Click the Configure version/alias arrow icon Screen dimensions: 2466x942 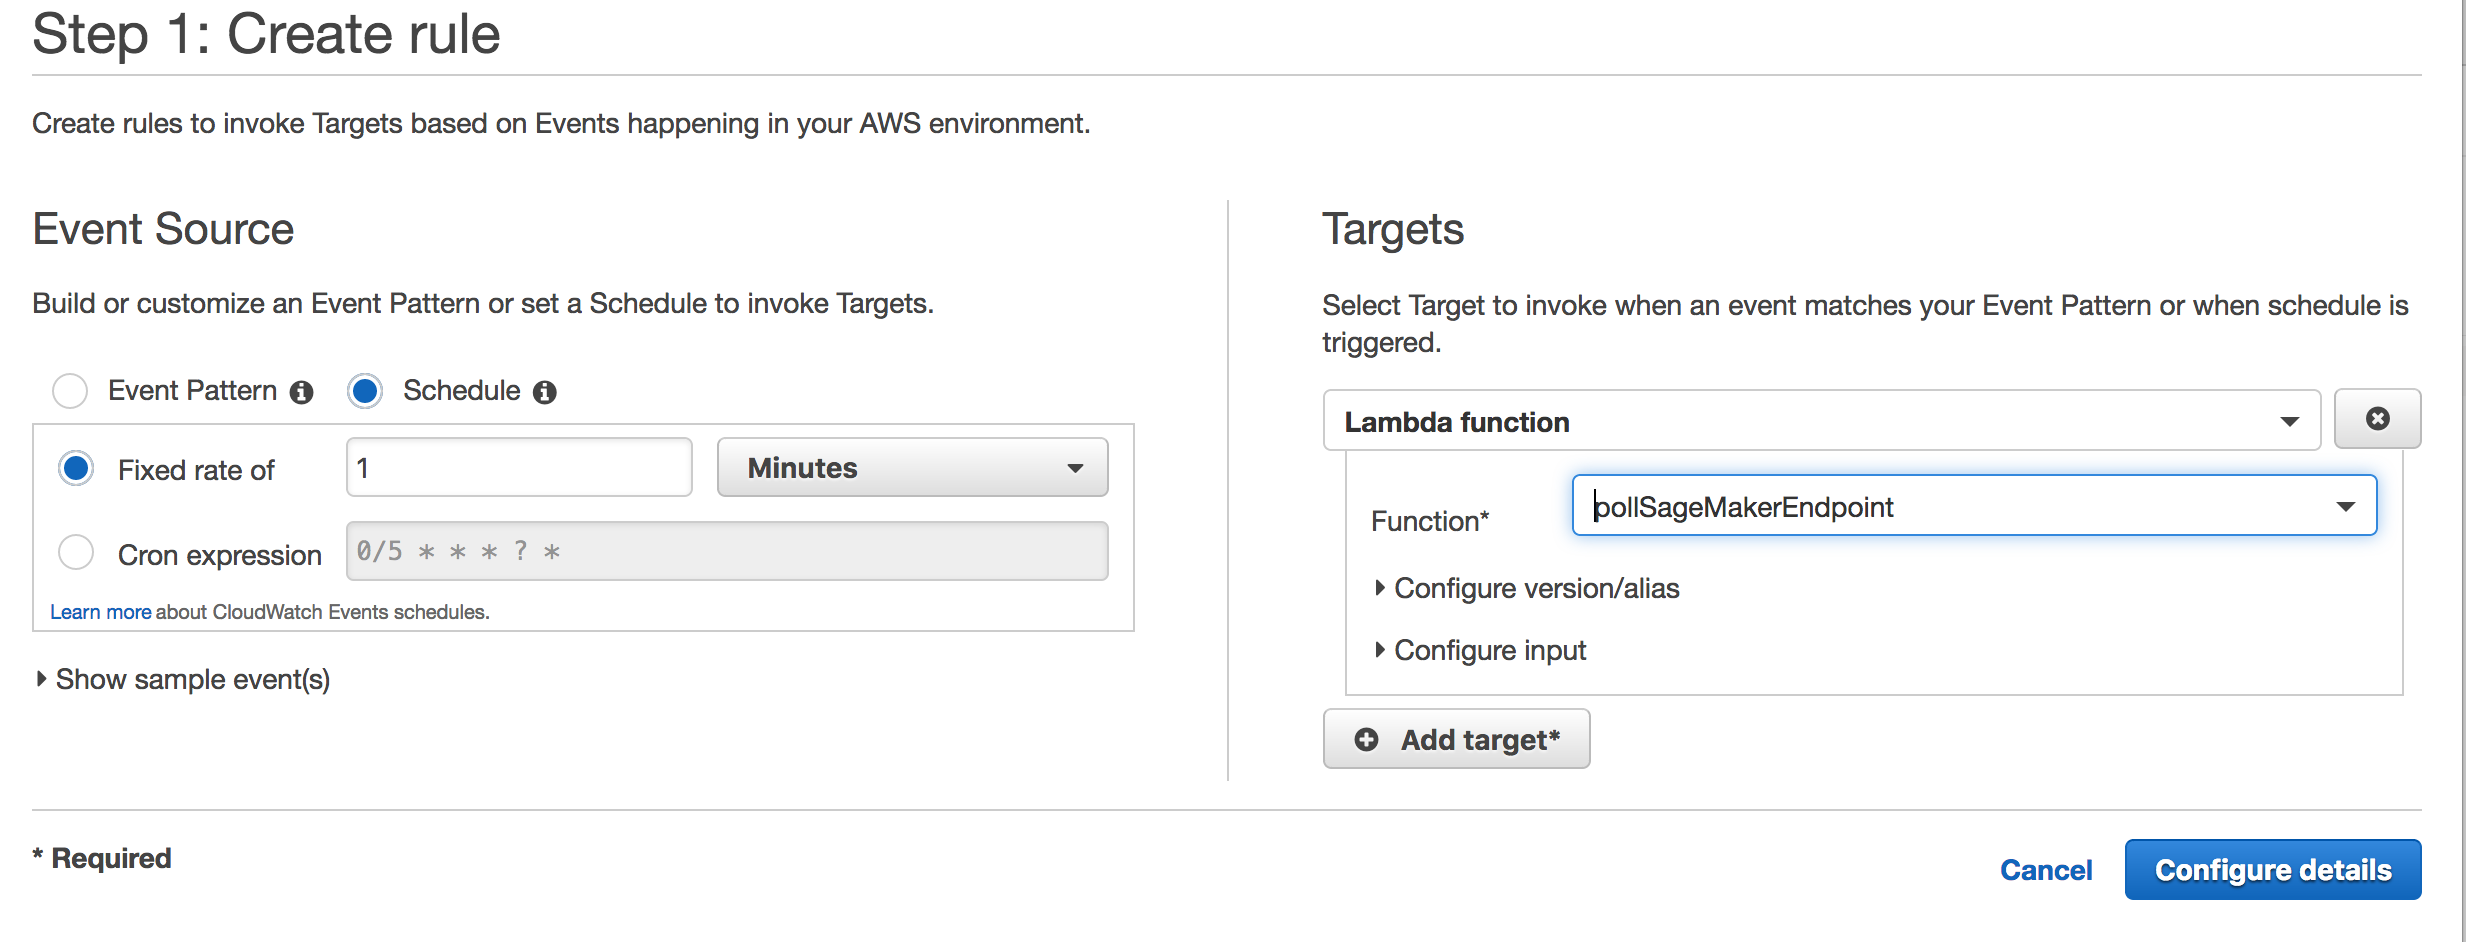[1379, 588]
